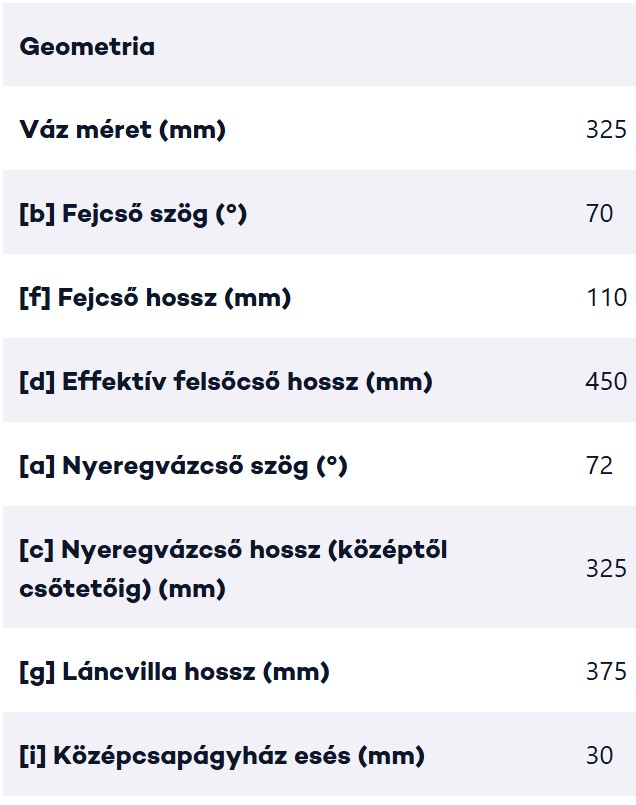
Task: Select the [f] Fejcső hossz label
Action: 156,298
